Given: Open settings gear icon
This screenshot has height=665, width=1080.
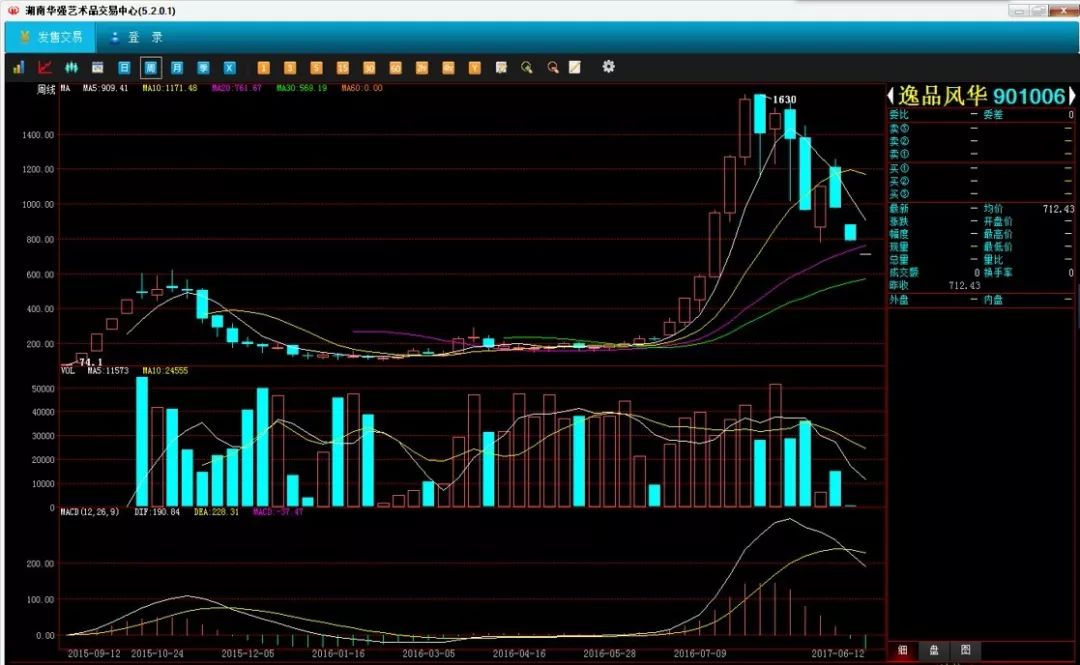Looking at the screenshot, I should [x=608, y=66].
